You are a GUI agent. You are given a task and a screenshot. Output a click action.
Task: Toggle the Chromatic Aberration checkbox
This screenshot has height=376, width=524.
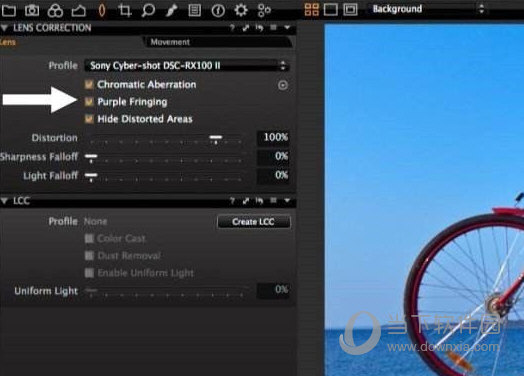tap(89, 85)
